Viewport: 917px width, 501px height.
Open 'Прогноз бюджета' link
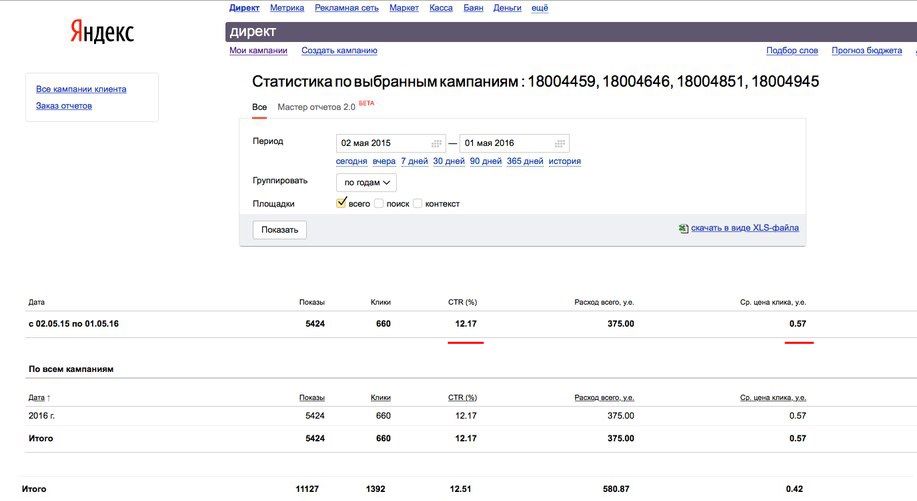pos(867,50)
